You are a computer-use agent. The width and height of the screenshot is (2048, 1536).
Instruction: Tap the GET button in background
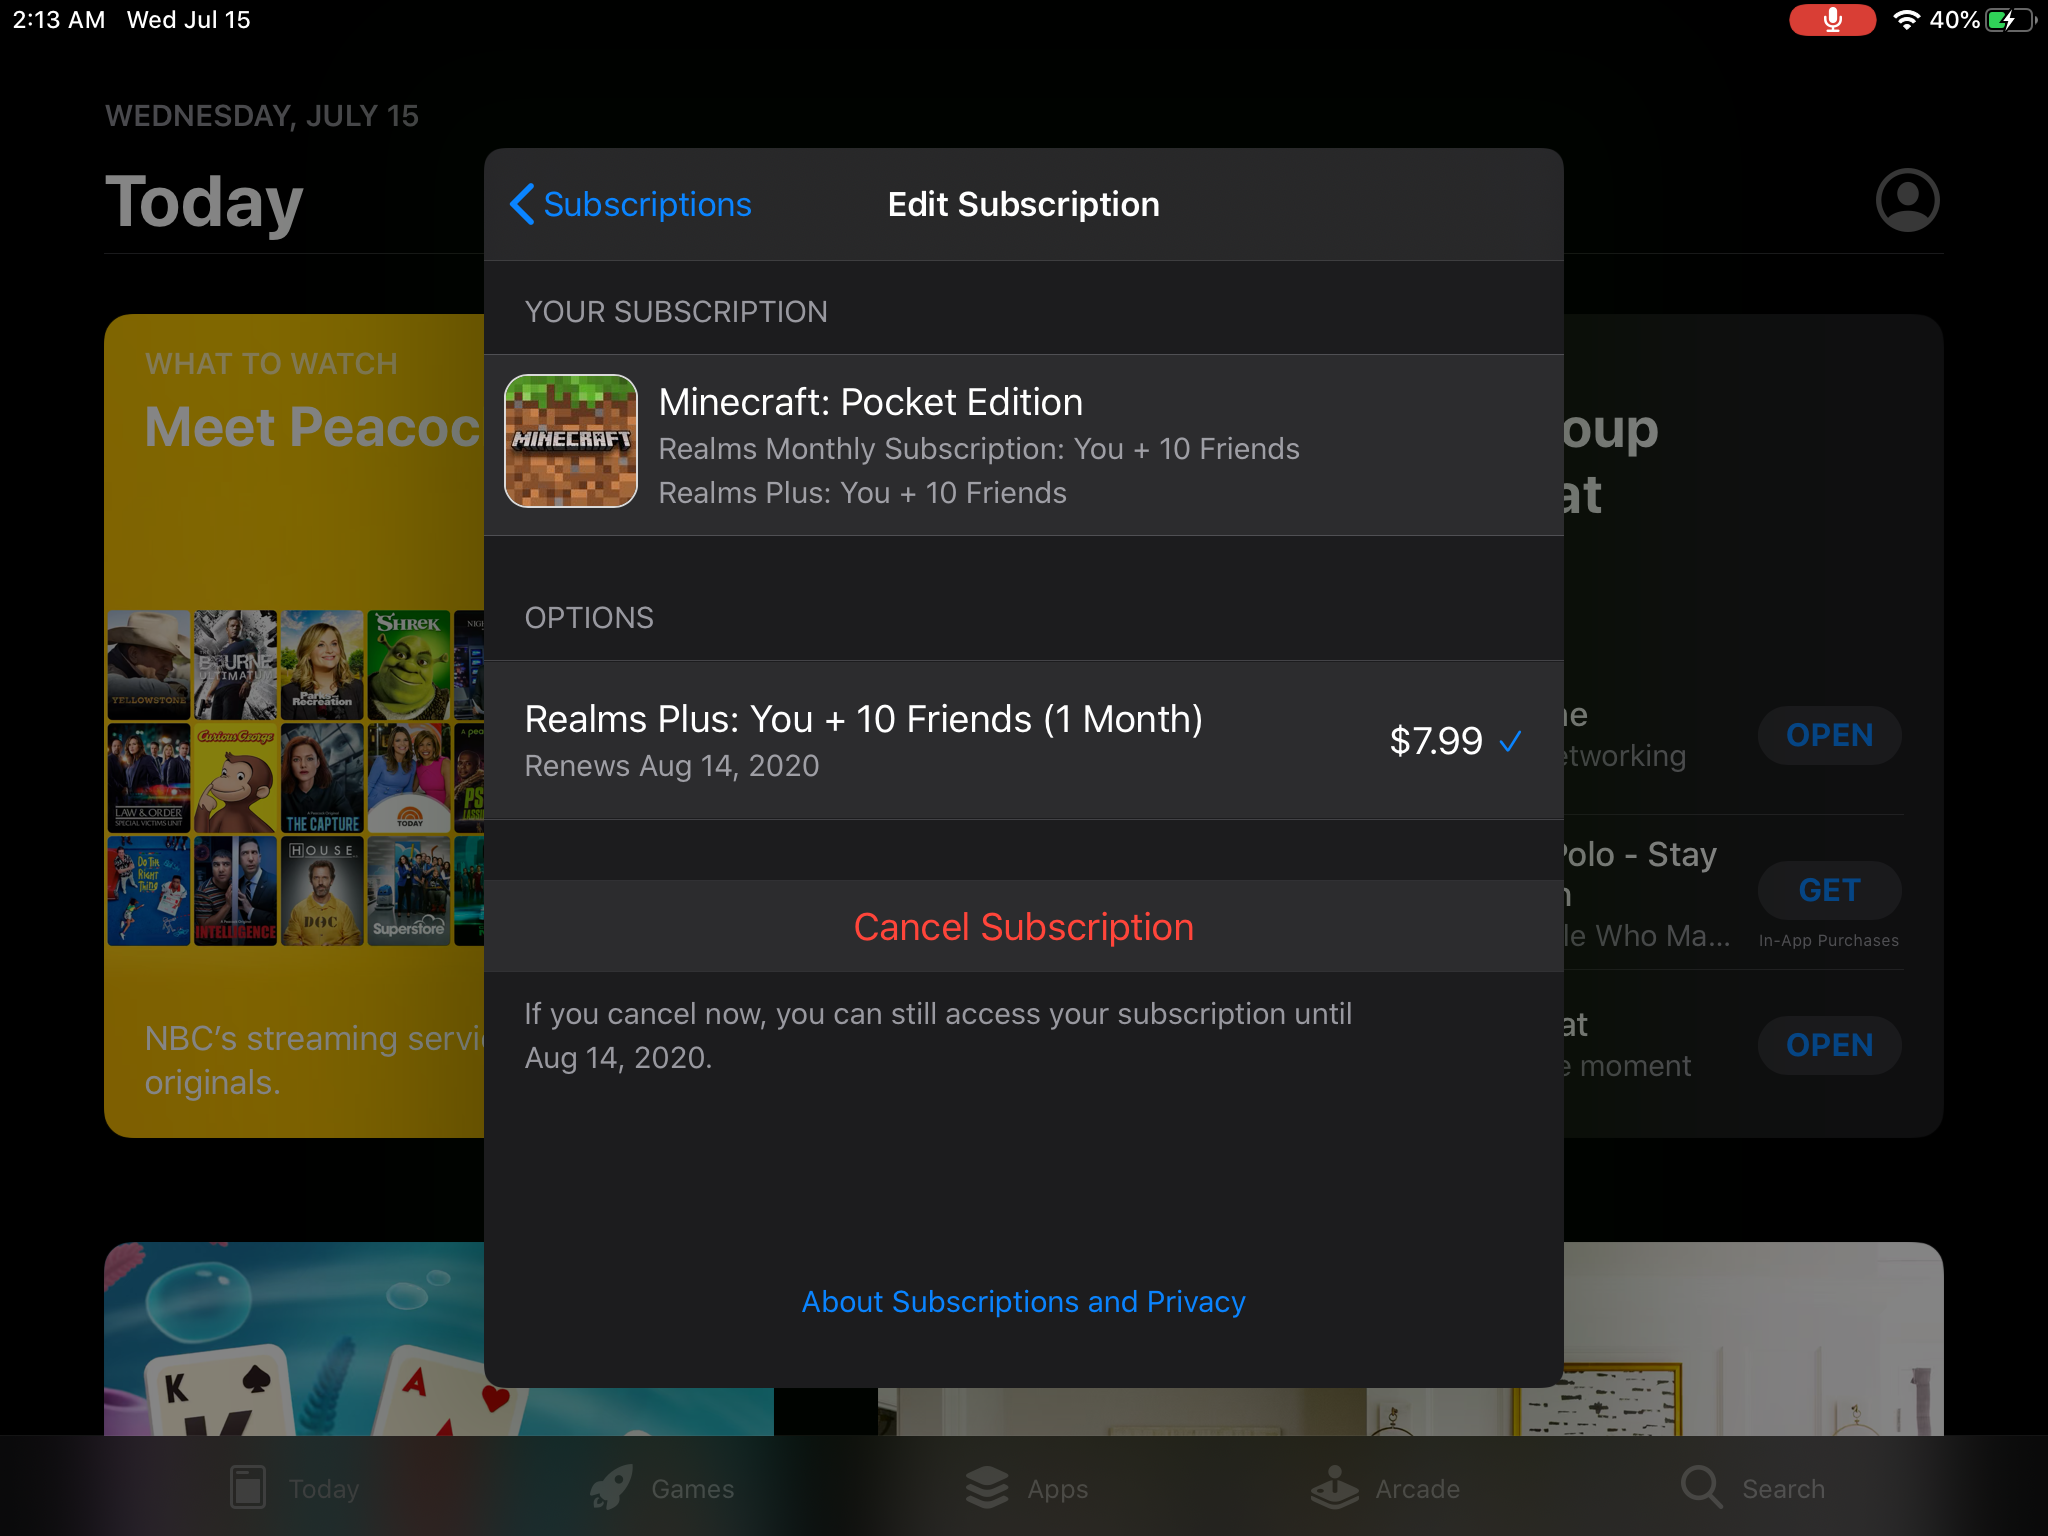[x=1829, y=890]
